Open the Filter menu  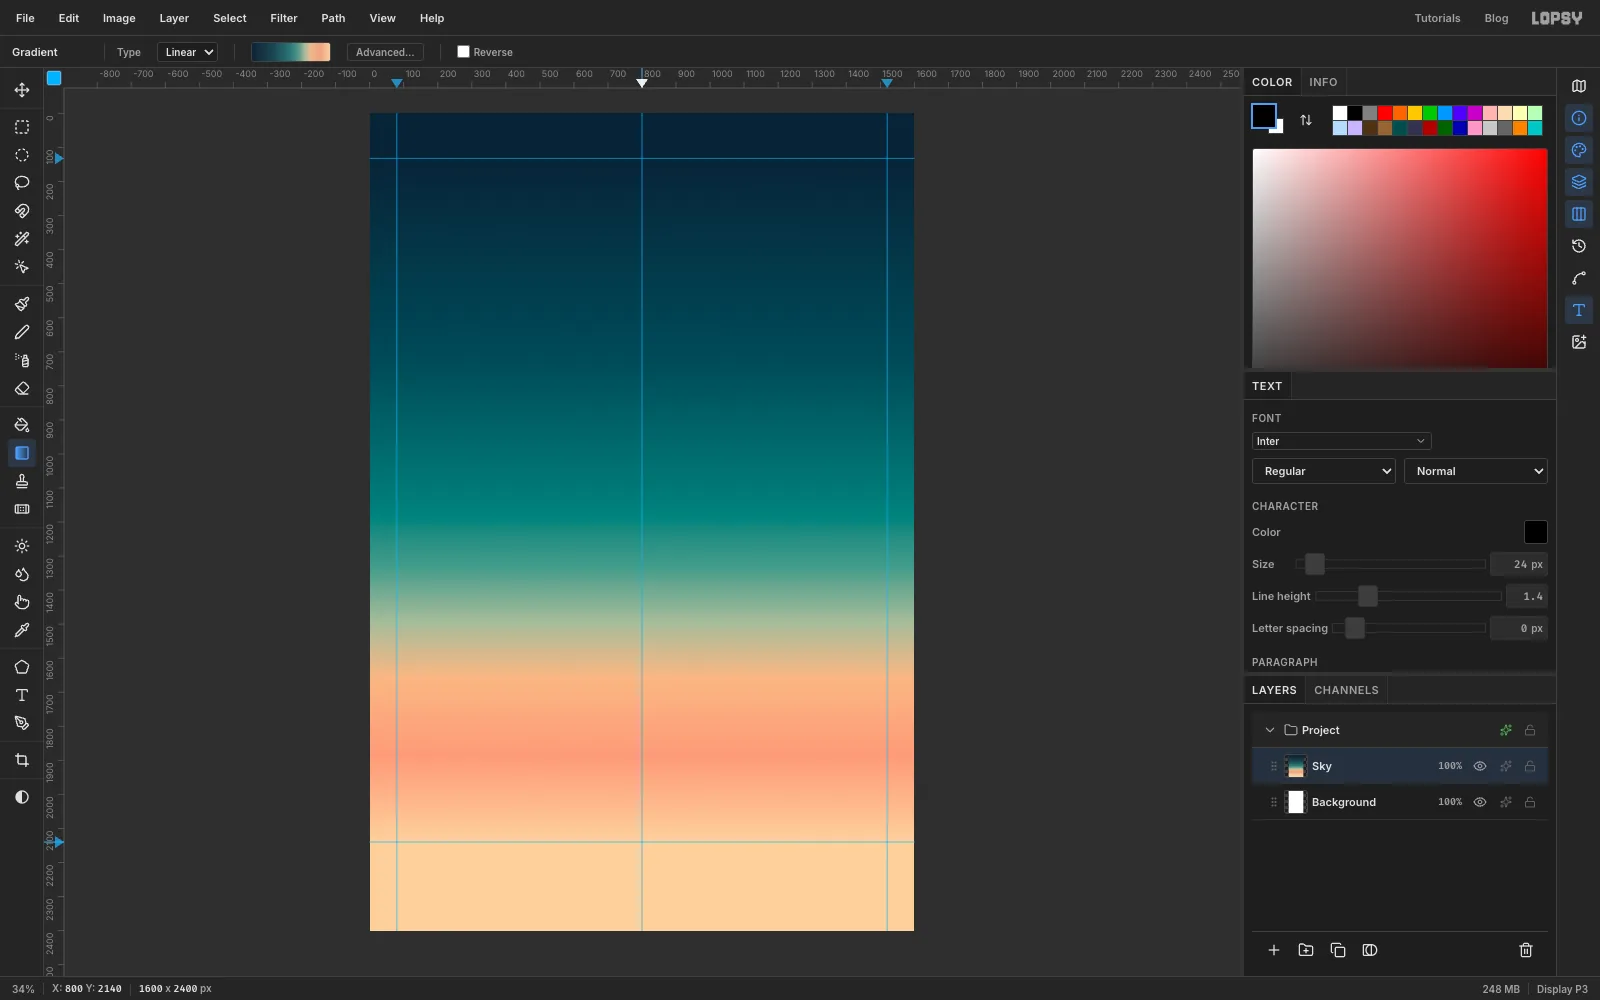284,18
